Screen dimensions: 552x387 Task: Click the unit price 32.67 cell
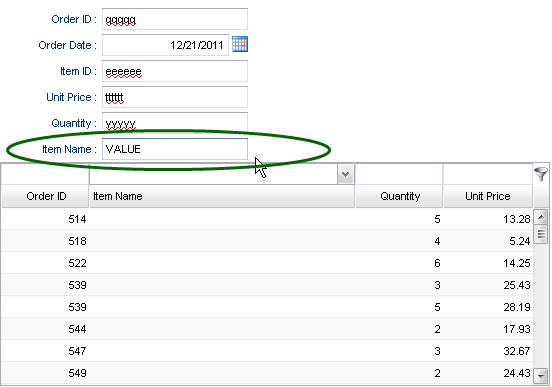(488, 351)
